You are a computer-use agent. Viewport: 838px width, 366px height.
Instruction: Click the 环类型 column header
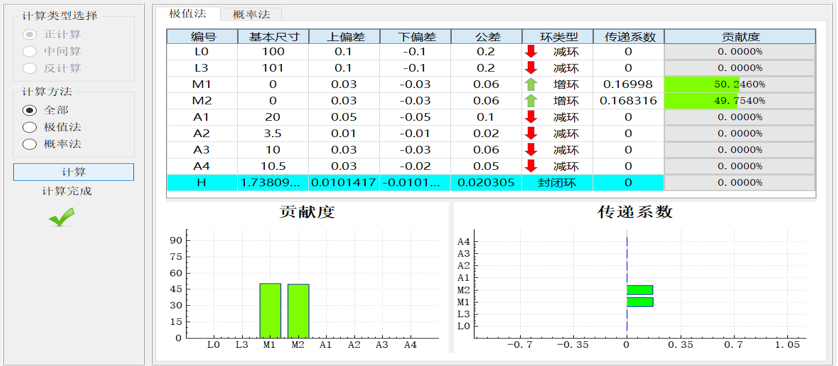557,36
